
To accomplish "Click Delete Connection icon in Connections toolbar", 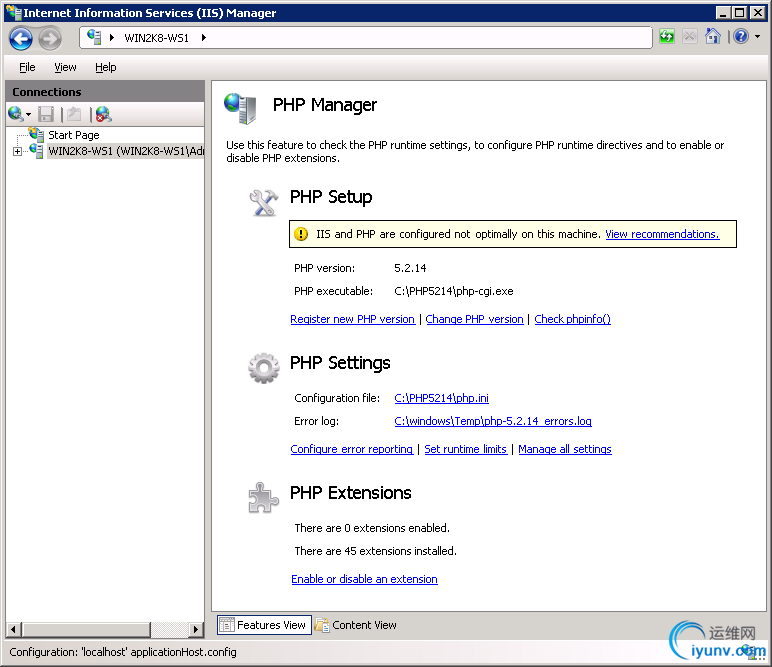I will pos(103,114).
